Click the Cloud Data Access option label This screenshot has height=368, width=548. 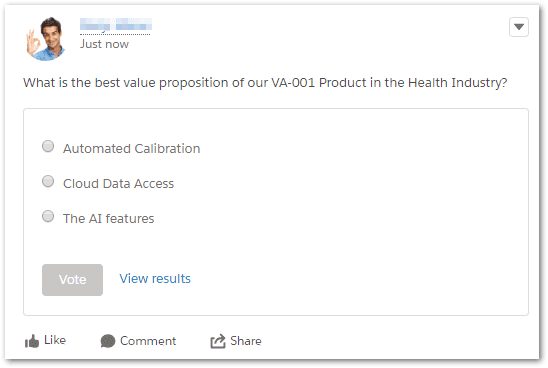point(118,183)
